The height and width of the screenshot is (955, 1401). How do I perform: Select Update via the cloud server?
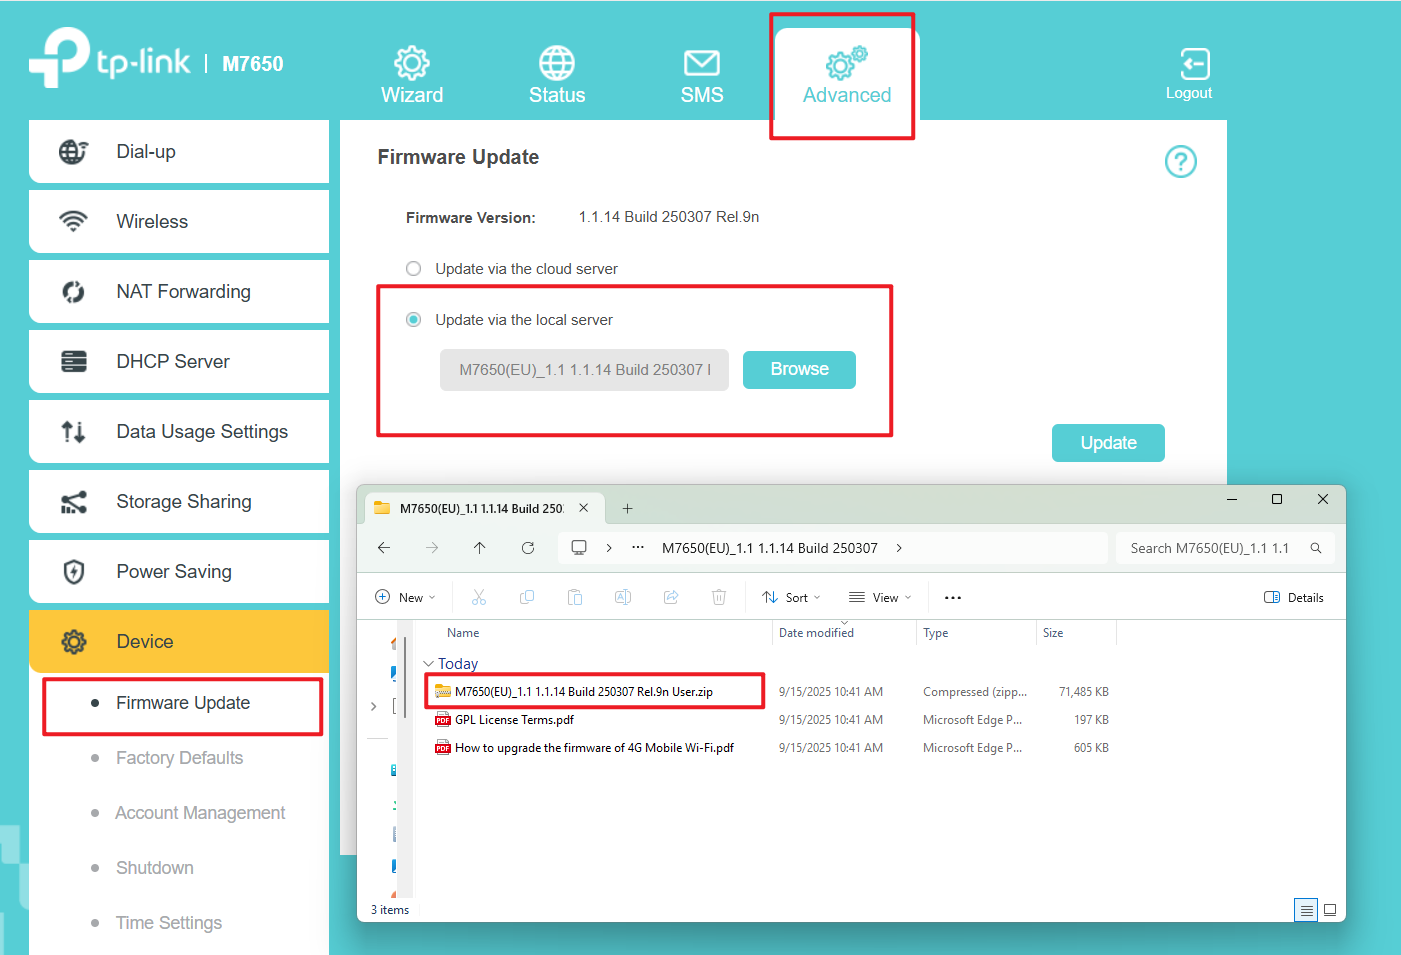pyautogui.click(x=414, y=269)
